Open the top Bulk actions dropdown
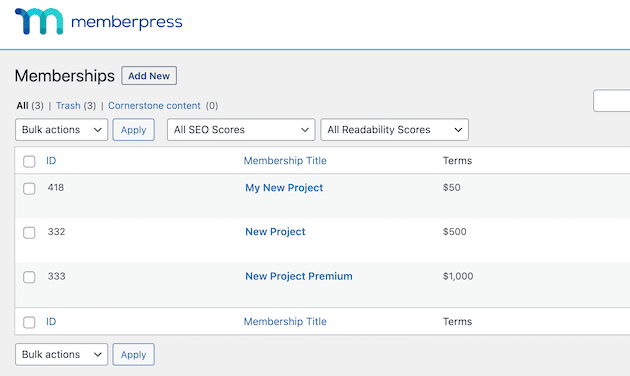The height and width of the screenshot is (376, 630). [x=61, y=130]
